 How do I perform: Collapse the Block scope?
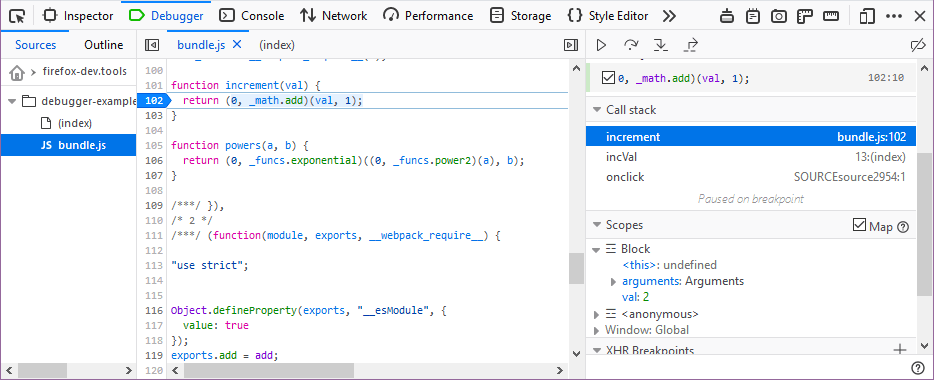(596, 250)
